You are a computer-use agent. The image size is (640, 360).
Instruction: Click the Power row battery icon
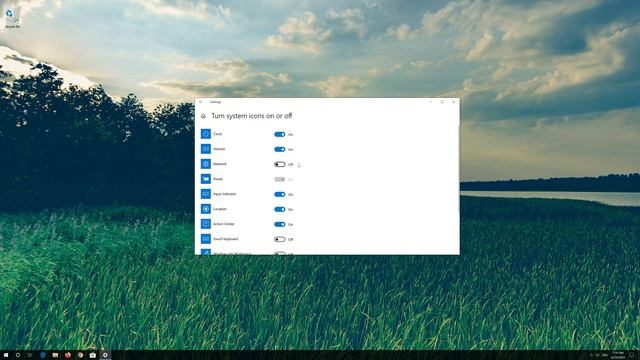[x=206, y=179]
